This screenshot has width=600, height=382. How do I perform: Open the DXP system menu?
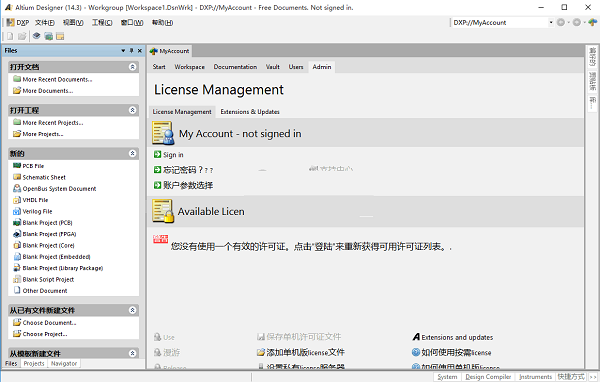click(x=18, y=23)
